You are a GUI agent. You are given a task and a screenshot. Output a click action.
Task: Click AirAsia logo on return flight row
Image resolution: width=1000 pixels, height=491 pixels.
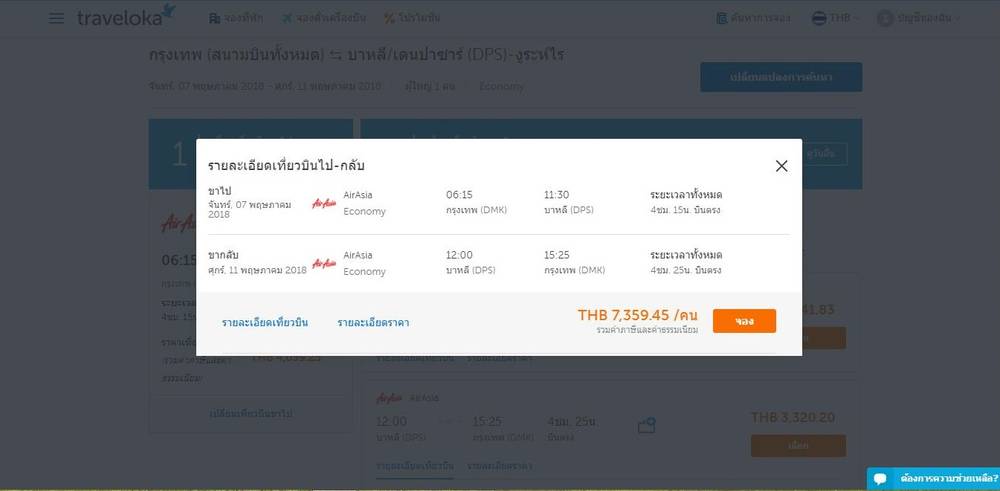pos(324,263)
